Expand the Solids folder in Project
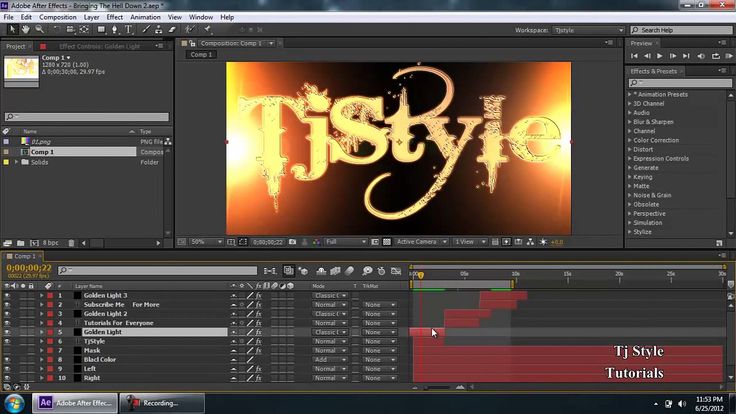Viewport: 736px width, 414px height. coord(16,162)
